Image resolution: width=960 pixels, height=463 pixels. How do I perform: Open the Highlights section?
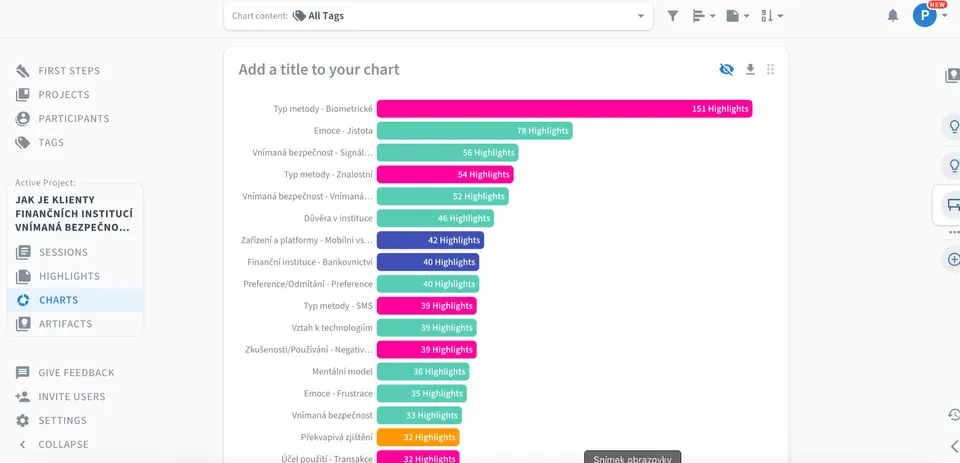pos(69,276)
